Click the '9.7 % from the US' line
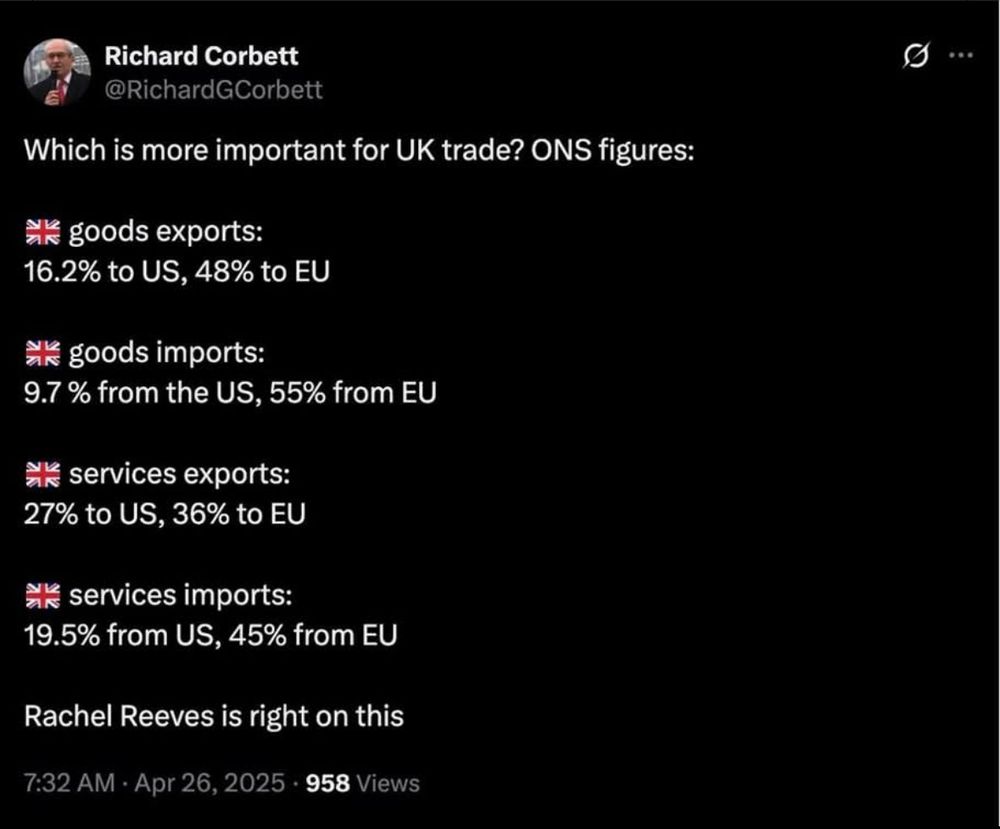Viewport: 1000px width, 829px height. [x=230, y=393]
